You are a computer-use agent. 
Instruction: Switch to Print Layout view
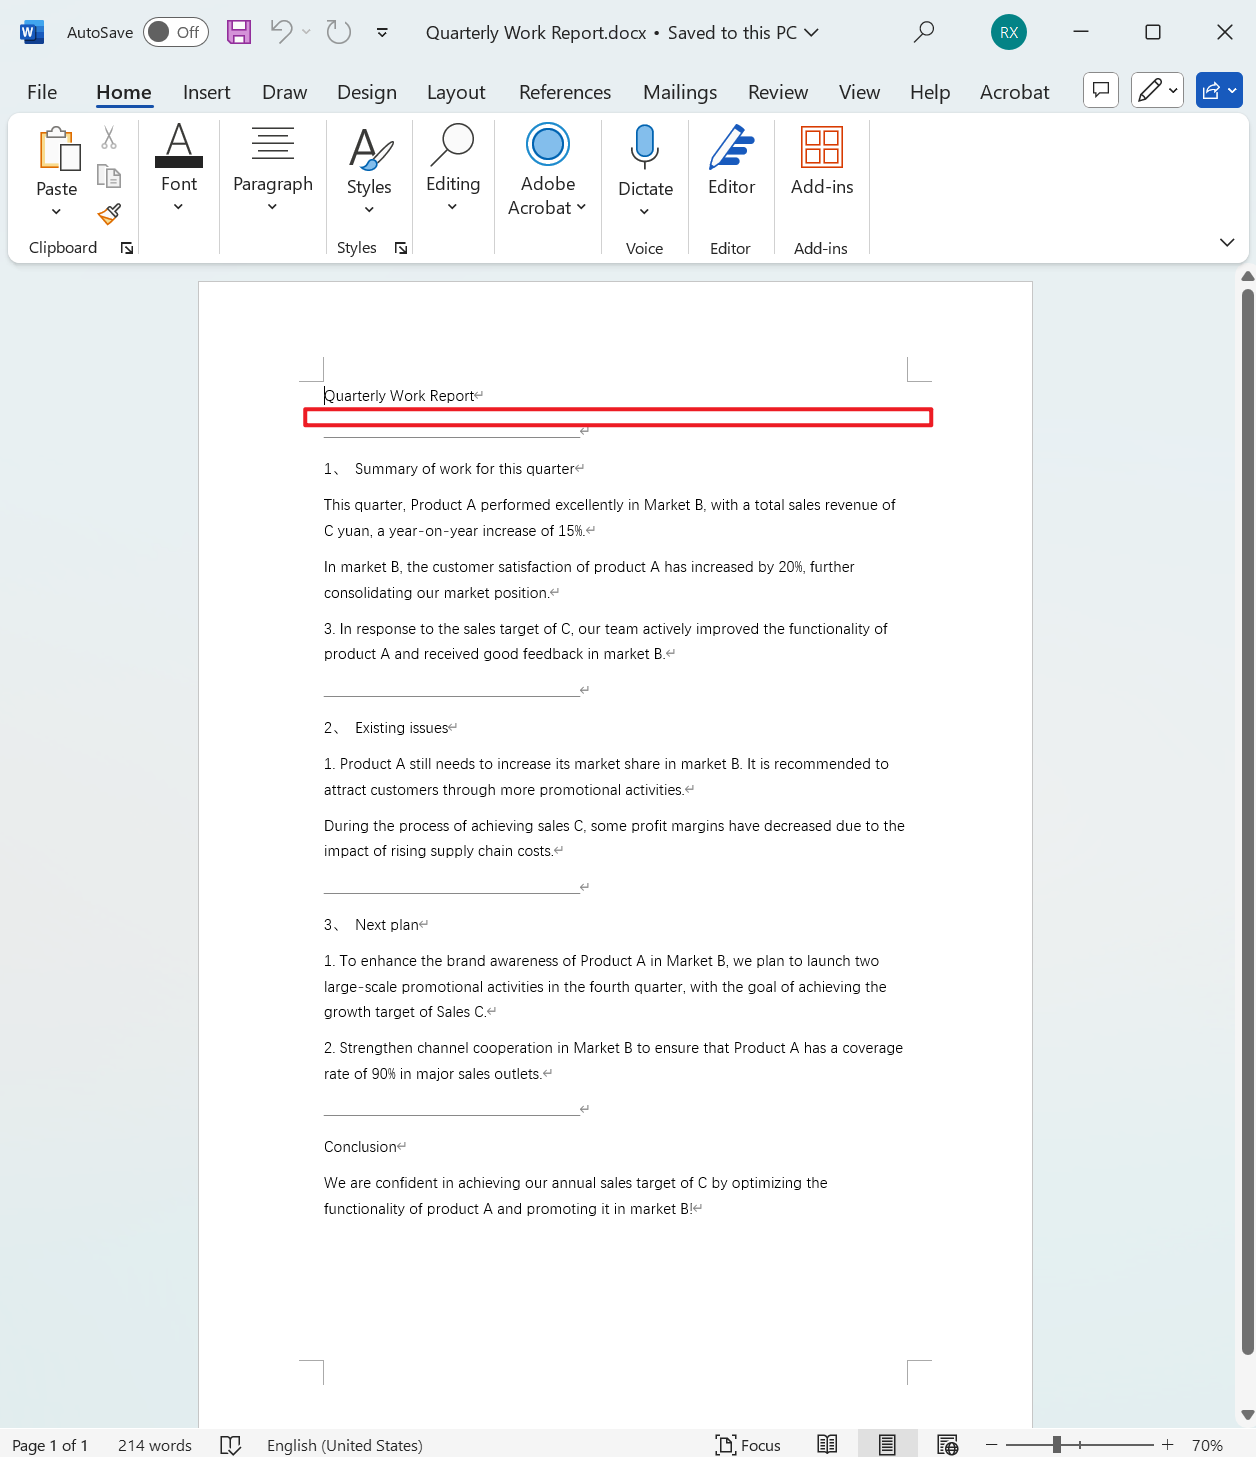point(887,1445)
